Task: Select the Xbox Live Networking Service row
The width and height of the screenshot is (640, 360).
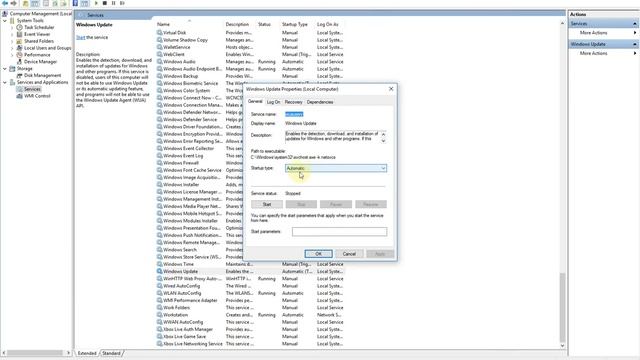Action: [x=250, y=344]
